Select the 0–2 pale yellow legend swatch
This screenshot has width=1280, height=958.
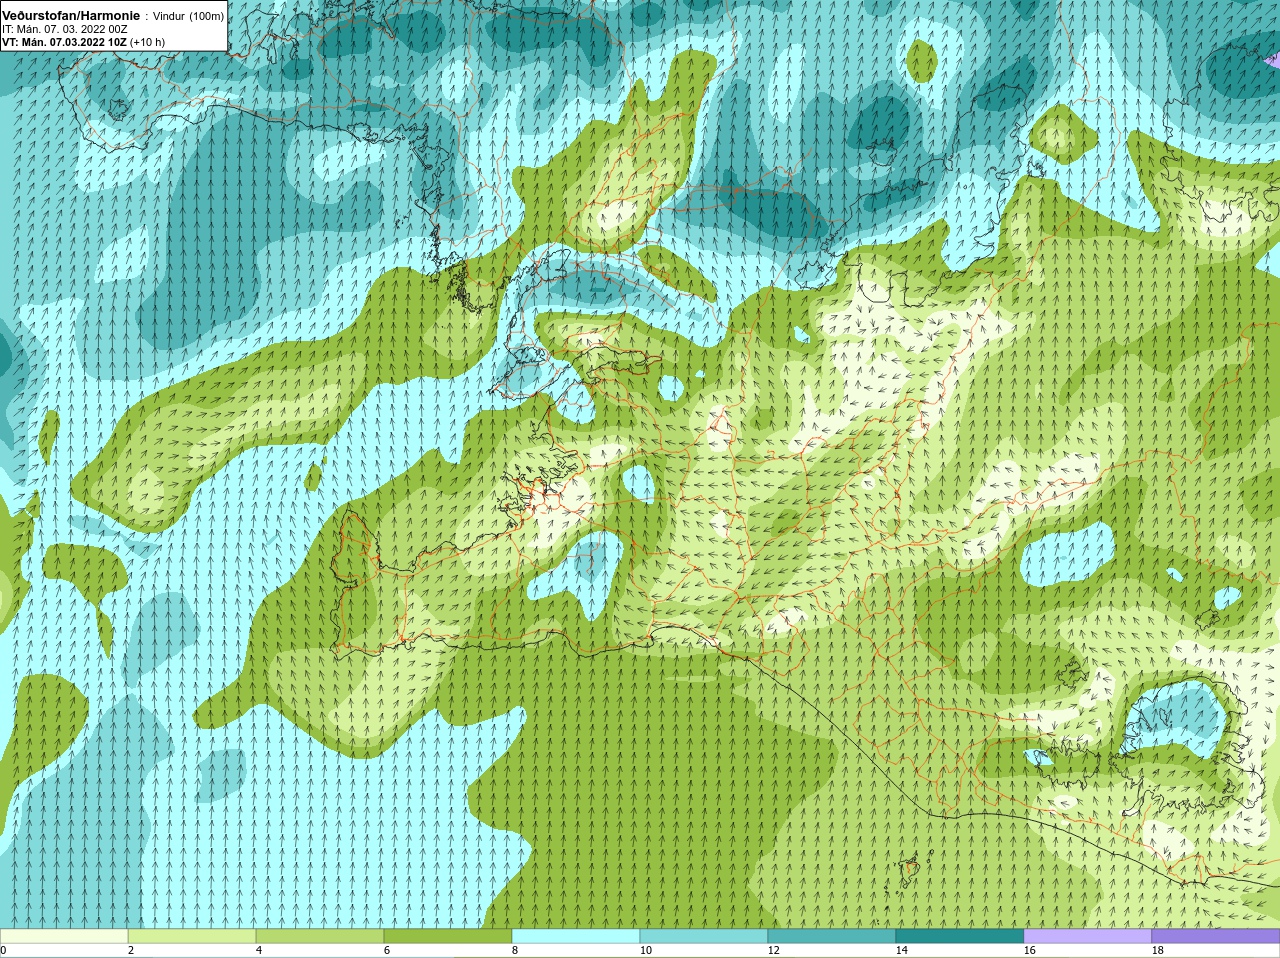[x=64, y=936]
